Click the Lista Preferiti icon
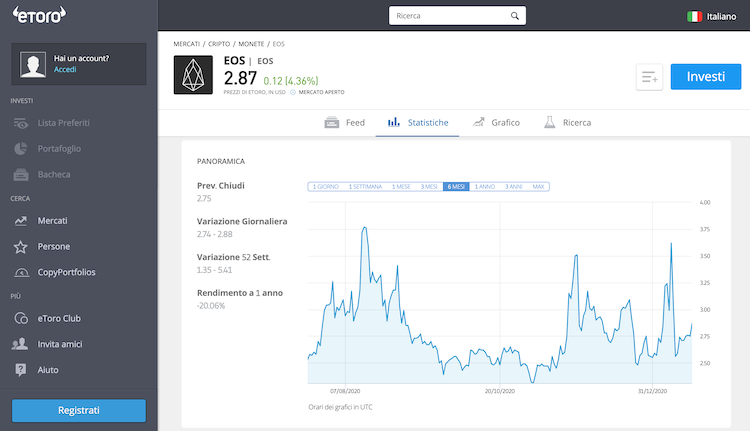The width and height of the screenshot is (750, 431). click(x=21, y=123)
